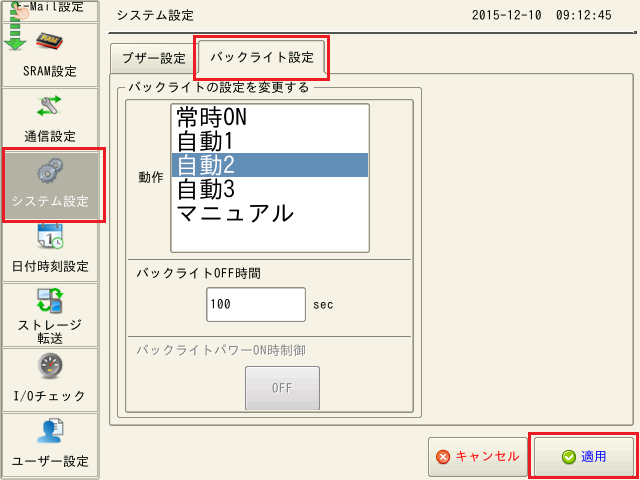Select 自動1 in the operation list
The height and width of the screenshot is (480, 640).
tap(269, 141)
